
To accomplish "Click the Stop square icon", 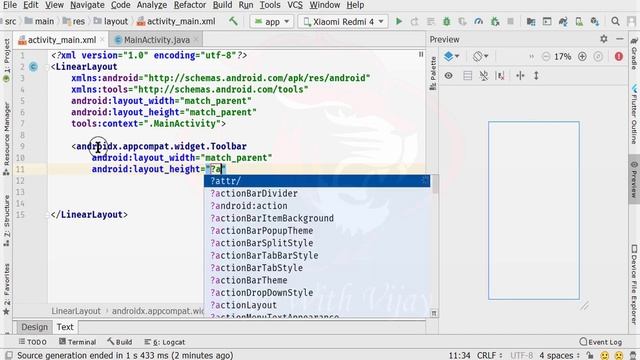I will point(510,22).
